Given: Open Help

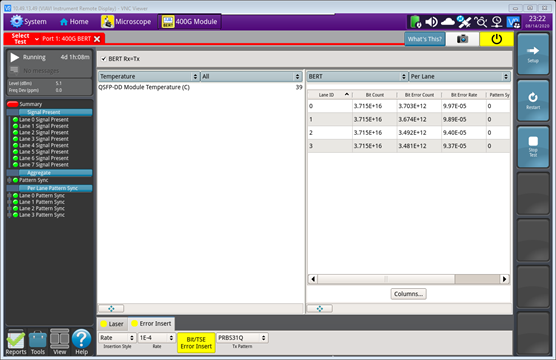Looking at the screenshot, I should pos(82,343).
